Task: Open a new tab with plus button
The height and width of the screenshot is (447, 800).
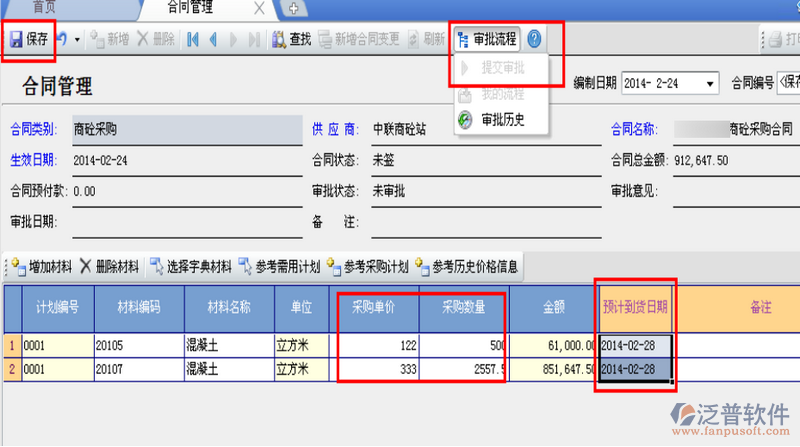Action: point(293,8)
